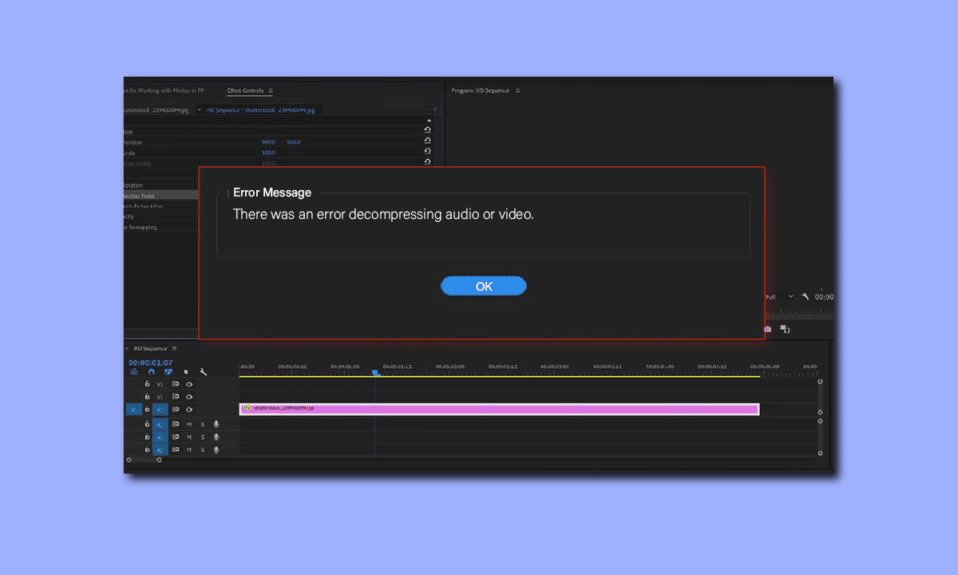Select the pink shutterstock clip in timeline
Screen dimensions: 958x575
click(499, 409)
